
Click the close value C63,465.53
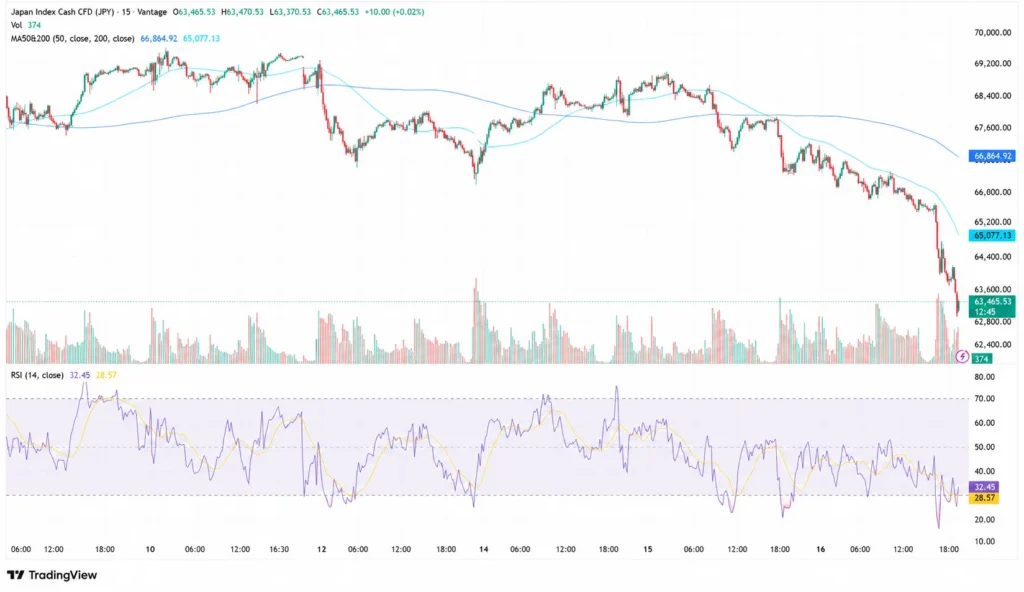338,12
